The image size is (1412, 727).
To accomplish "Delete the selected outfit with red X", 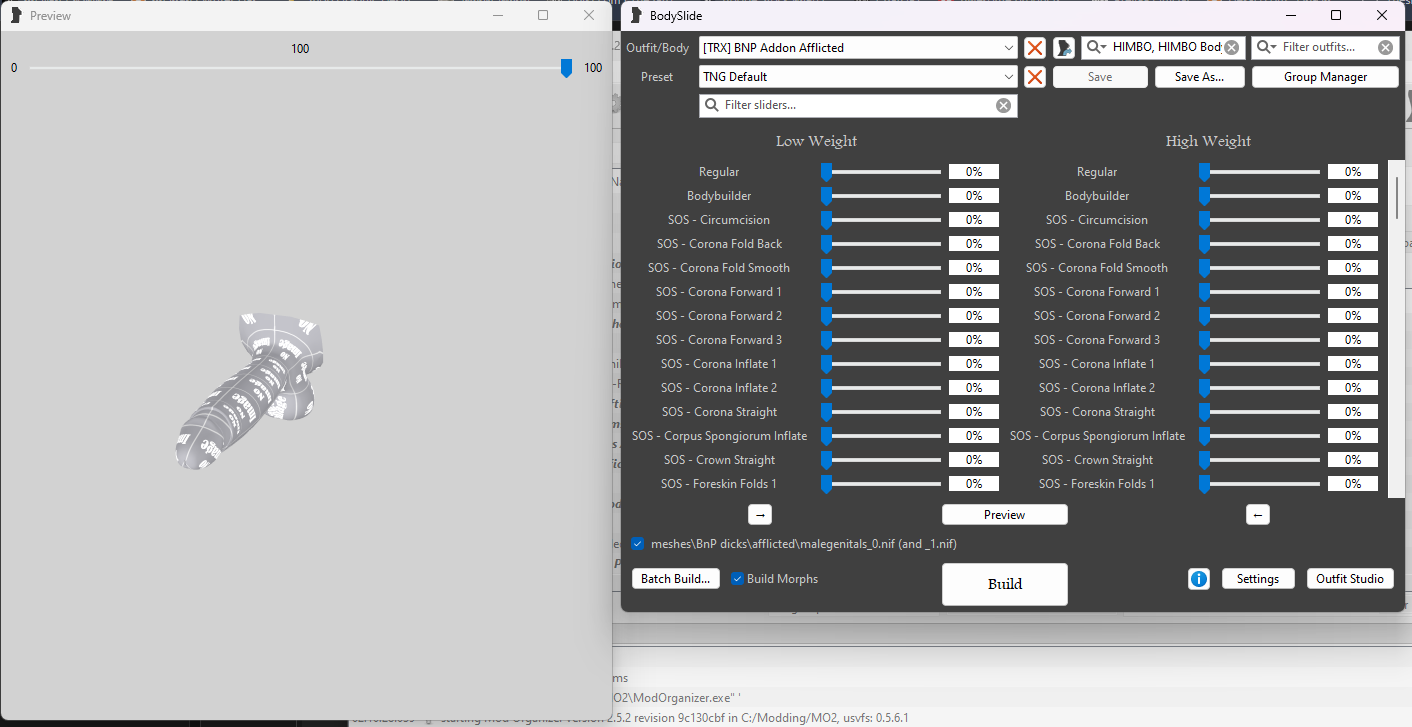I will click(1035, 48).
